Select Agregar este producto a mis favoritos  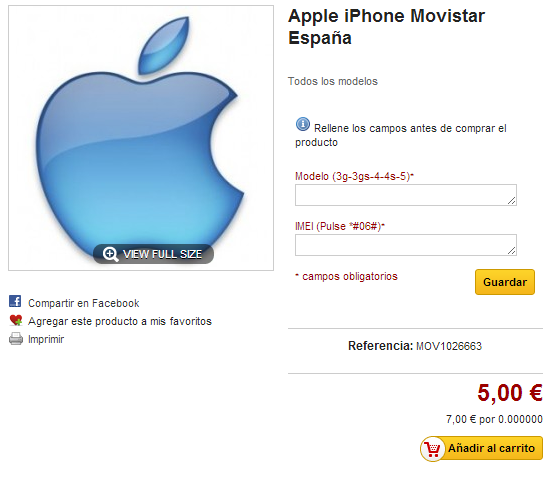click(x=120, y=321)
